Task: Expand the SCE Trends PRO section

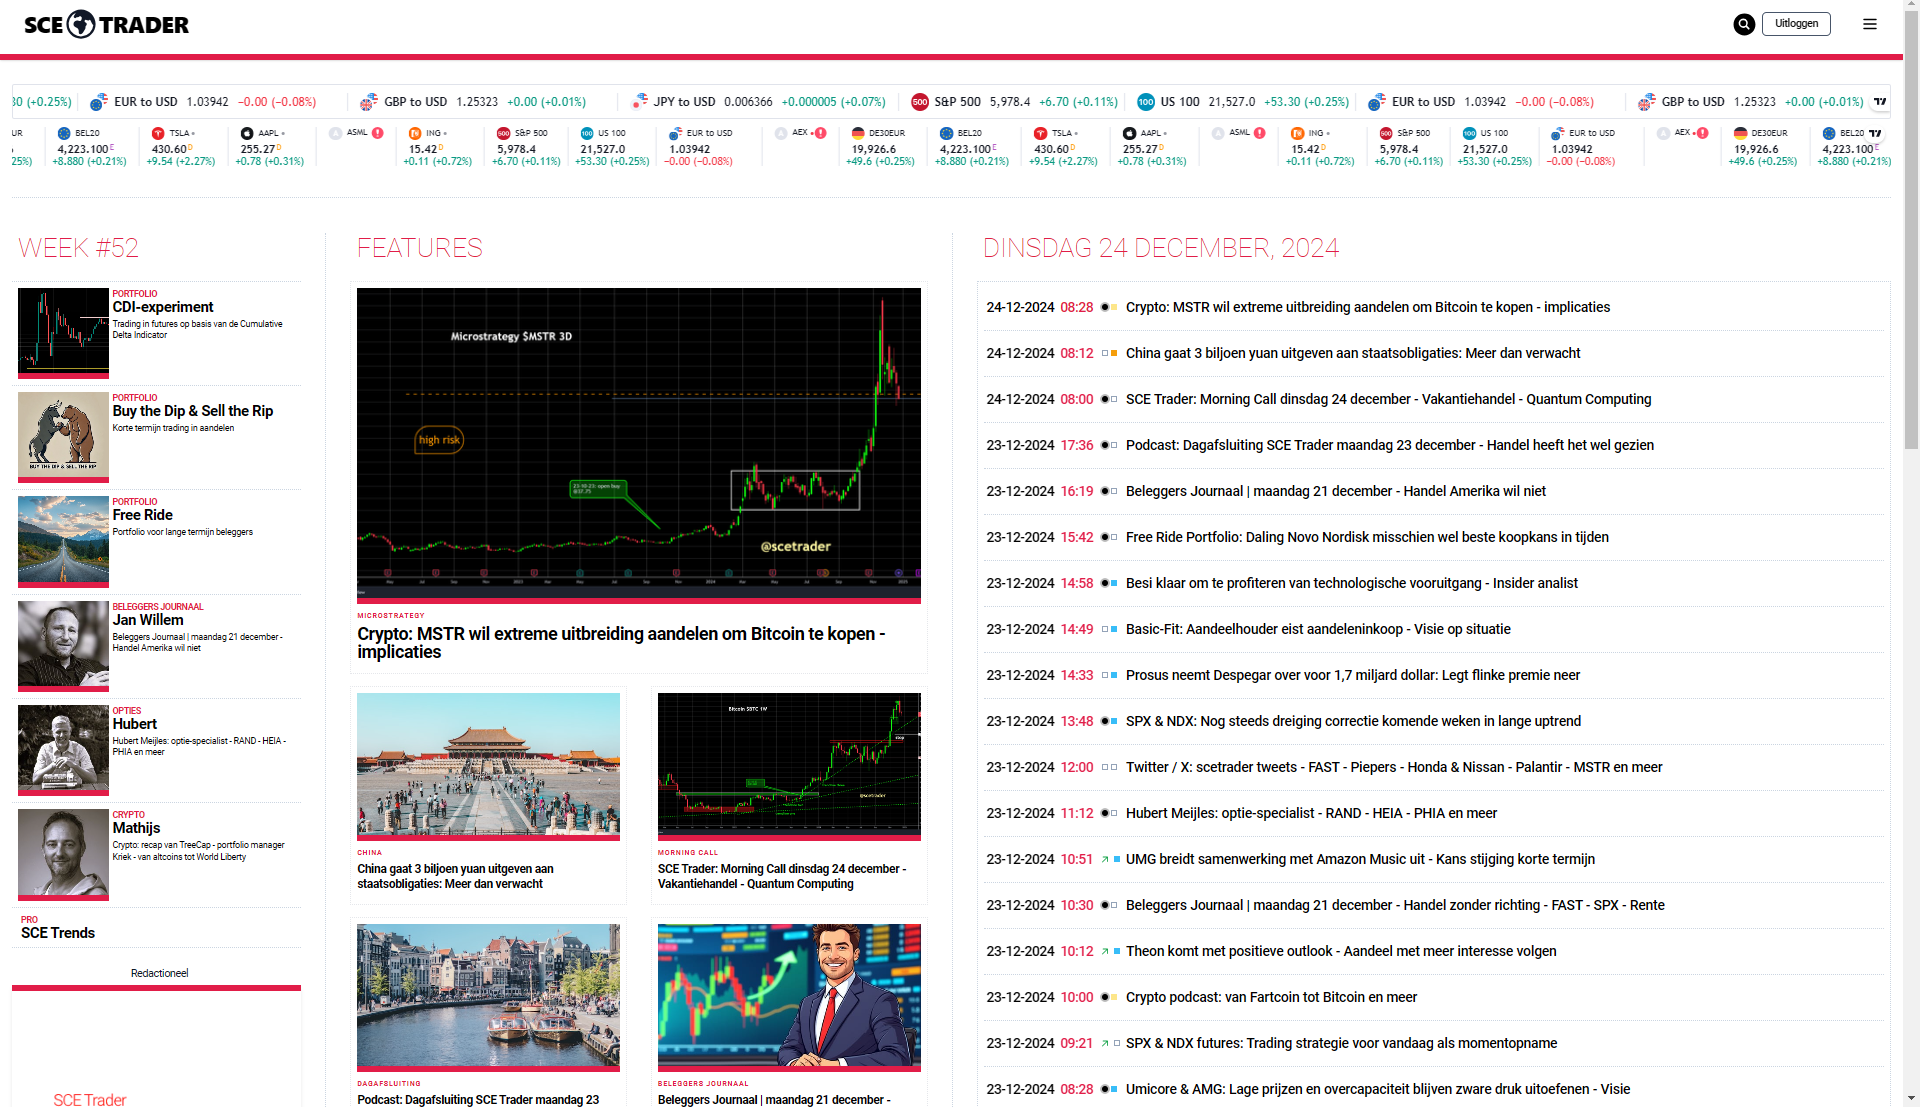Action: [x=58, y=932]
